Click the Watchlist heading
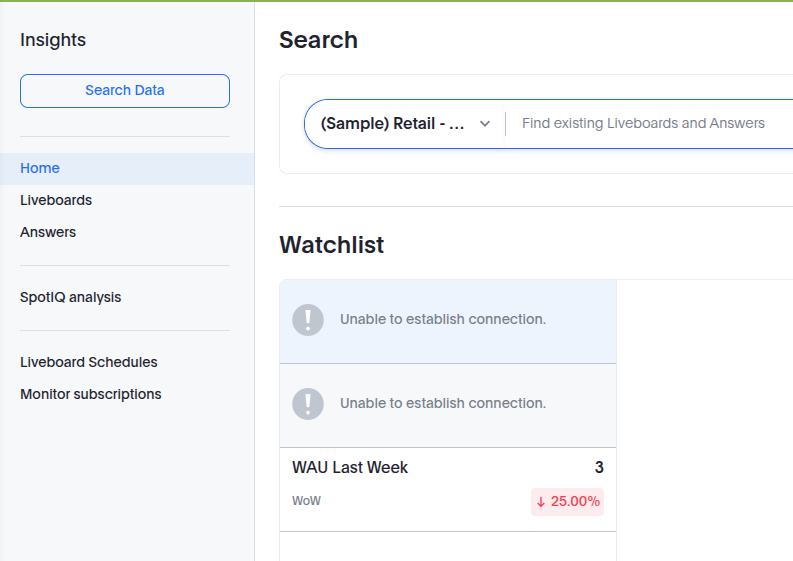The height and width of the screenshot is (561, 793). (331, 245)
